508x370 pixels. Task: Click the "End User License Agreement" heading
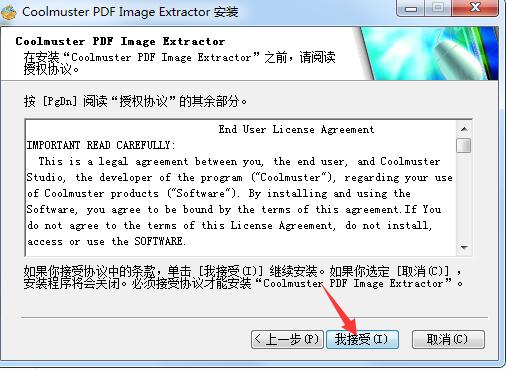point(296,129)
